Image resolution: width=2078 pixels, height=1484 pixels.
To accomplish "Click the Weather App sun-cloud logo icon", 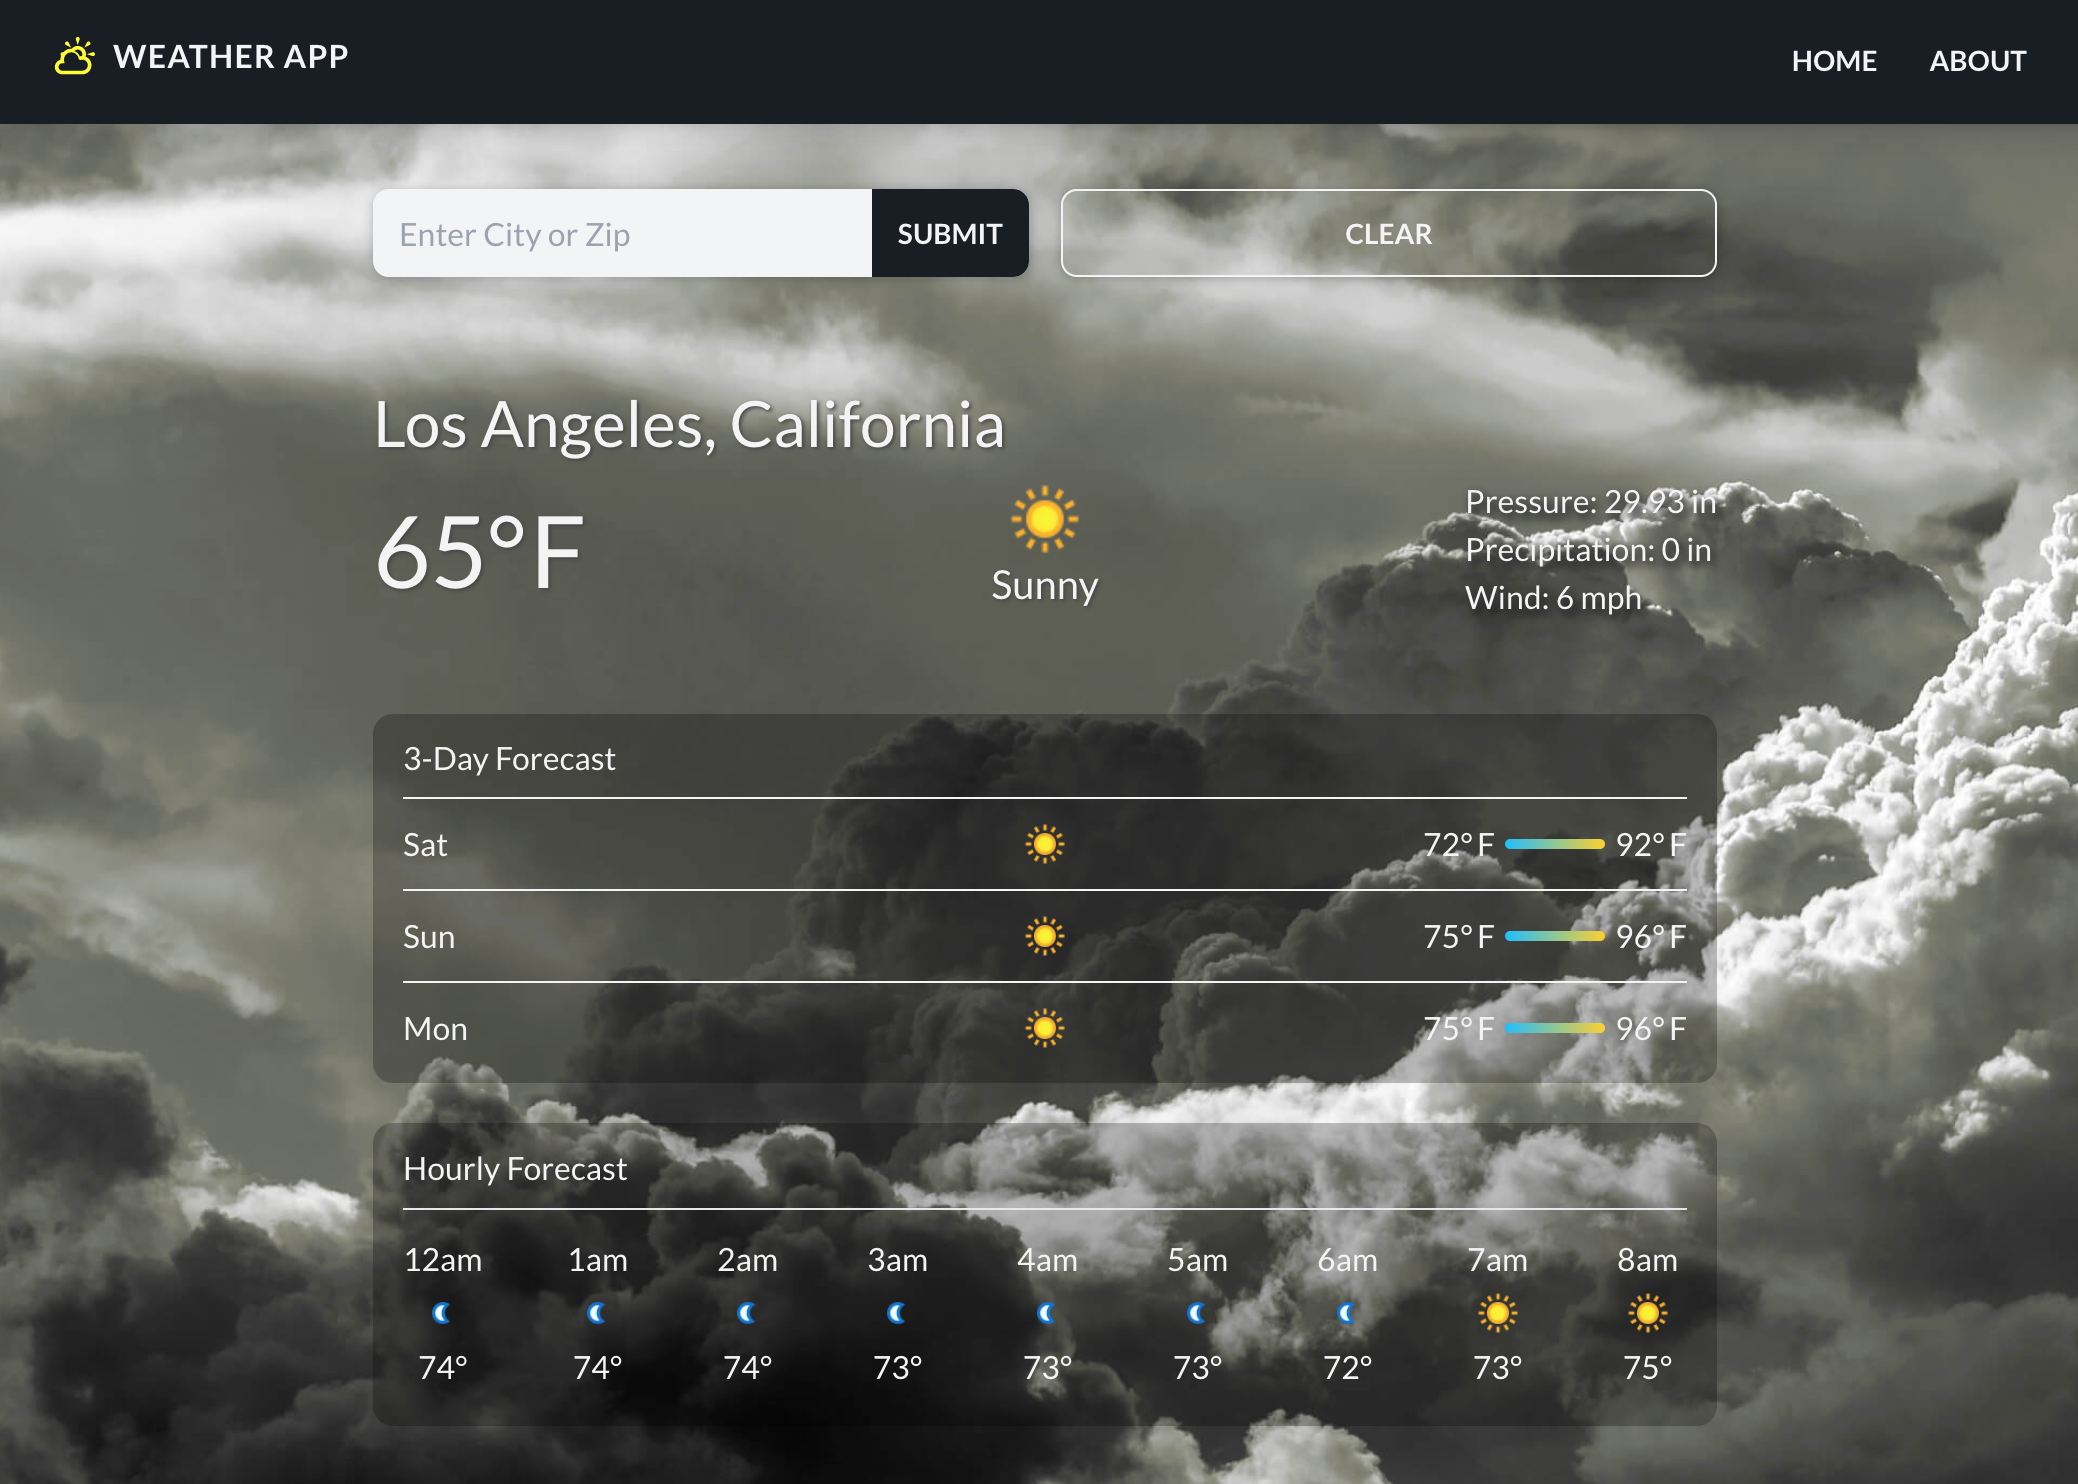I will pos(74,57).
